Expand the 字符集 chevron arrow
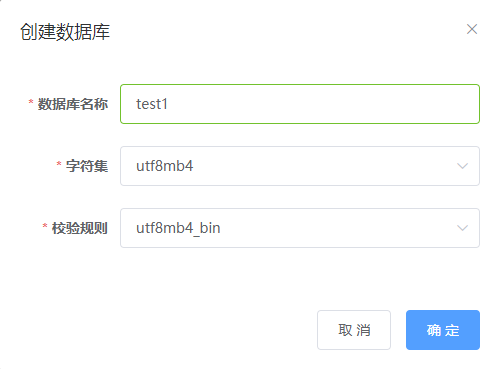498x369 pixels. coord(462,166)
